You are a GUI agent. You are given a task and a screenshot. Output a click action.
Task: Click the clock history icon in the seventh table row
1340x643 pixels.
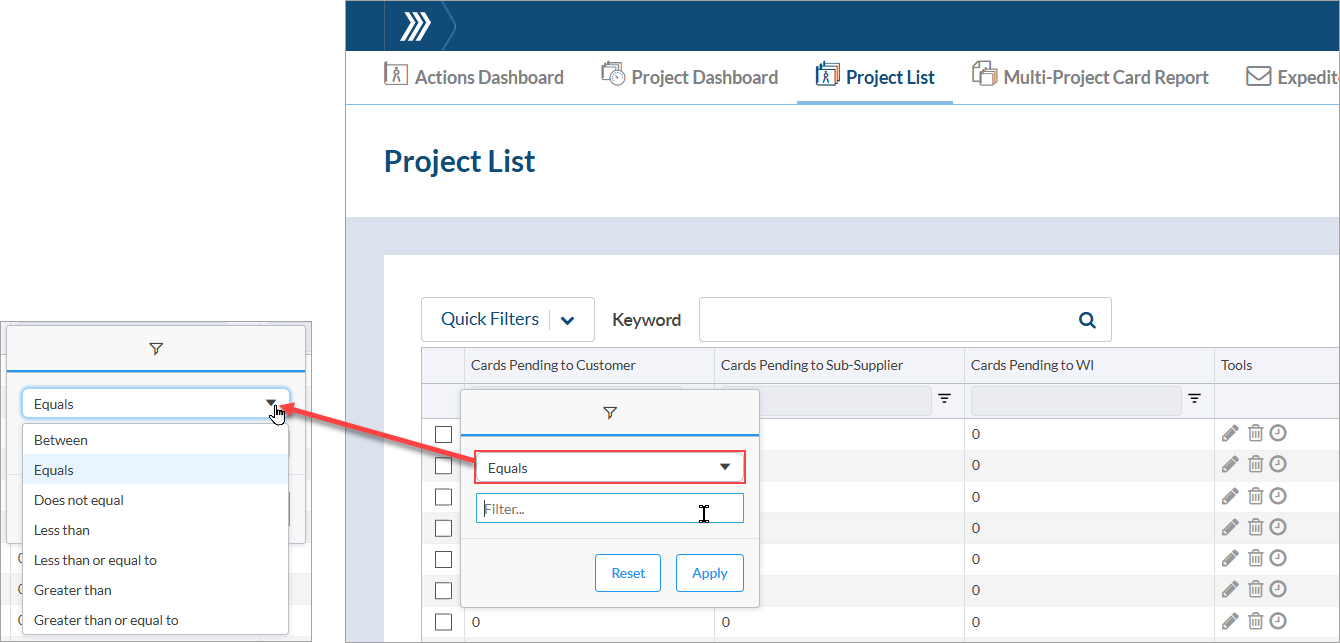pos(1278,621)
